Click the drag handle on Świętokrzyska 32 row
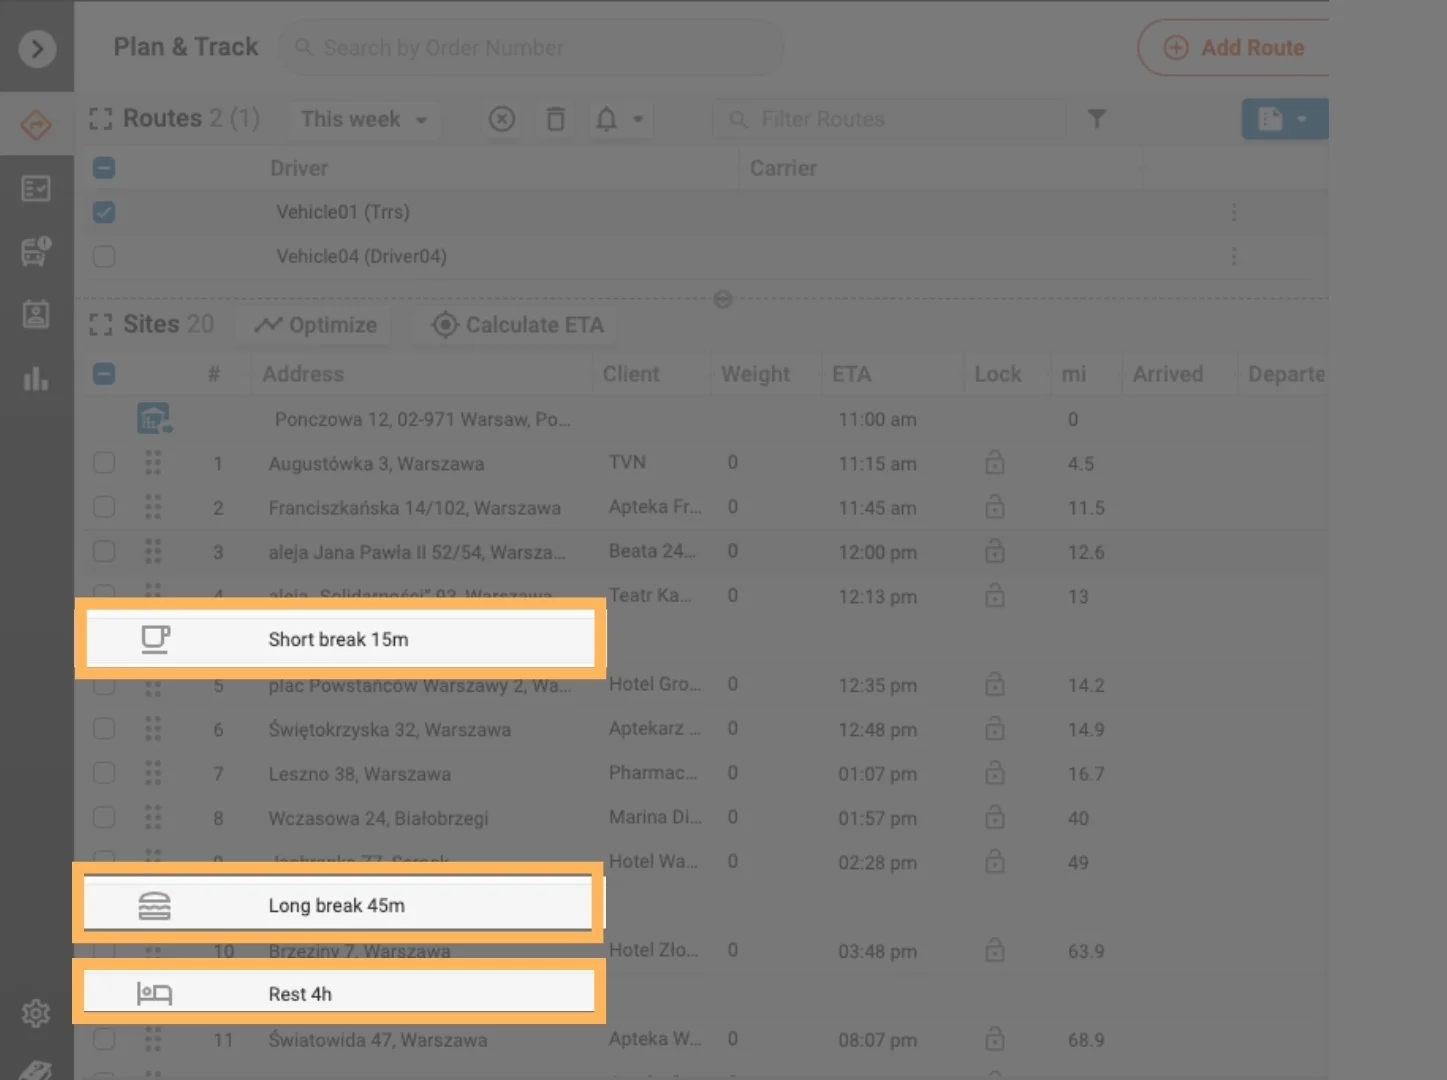The image size is (1447, 1080). click(153, 729)
